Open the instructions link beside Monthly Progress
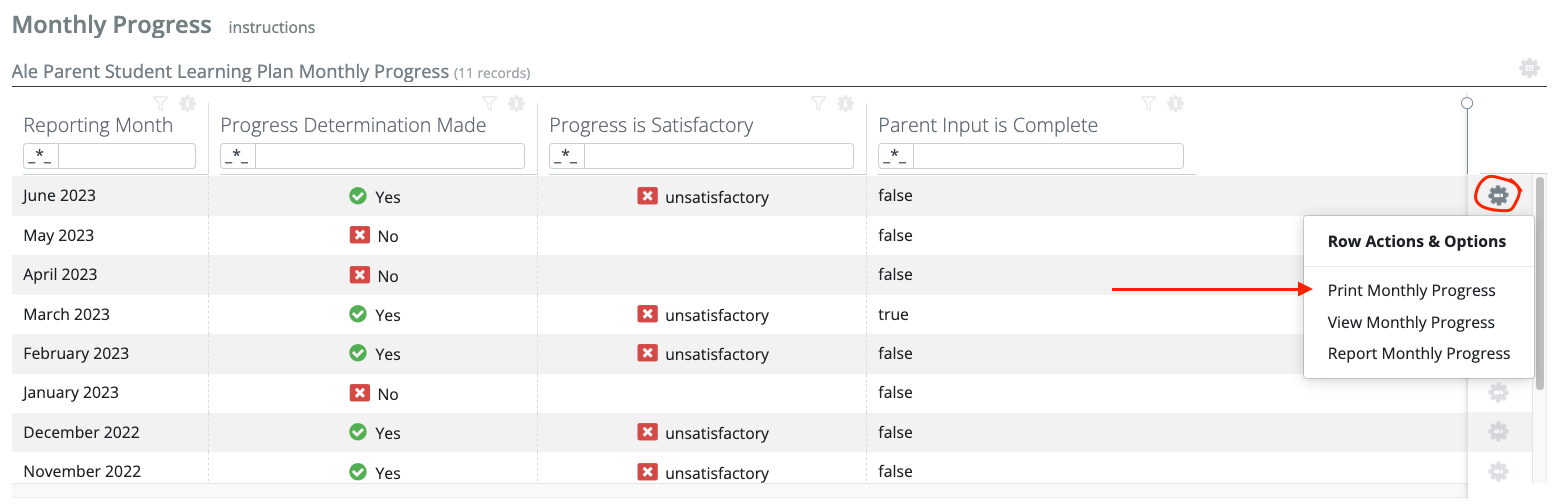This screenshot has height=504, width=1554. point(271,28)
